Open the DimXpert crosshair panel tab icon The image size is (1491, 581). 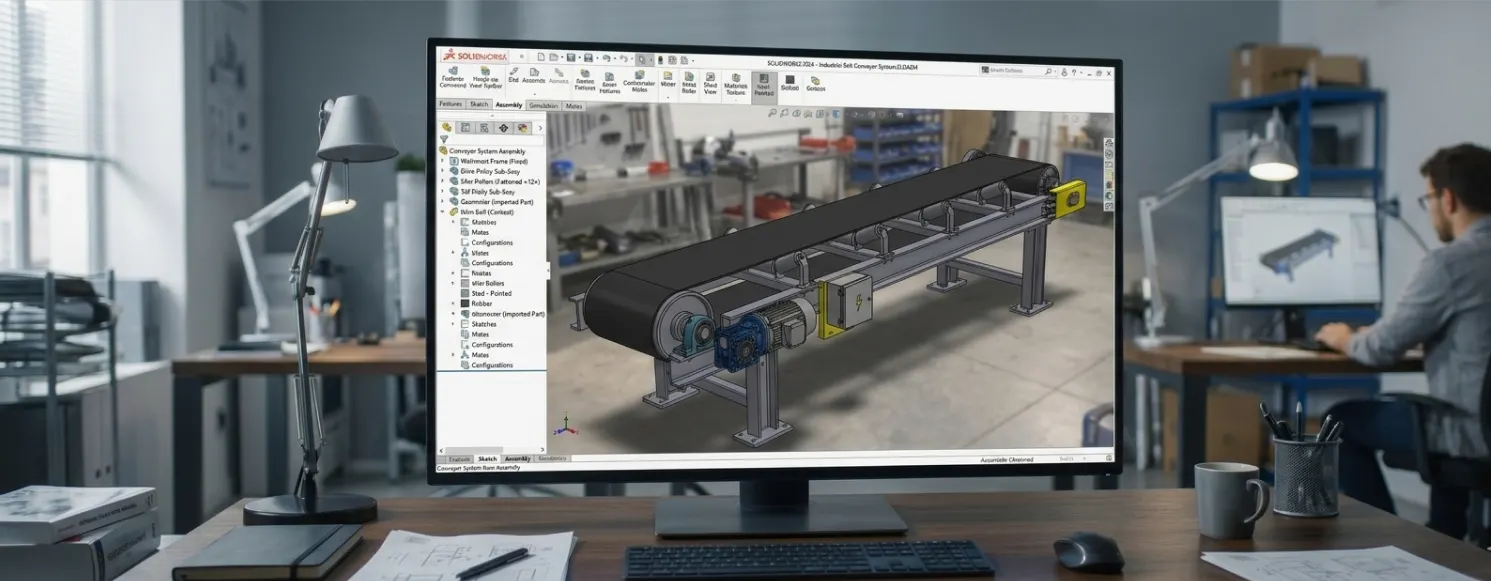tap(503, 128)
